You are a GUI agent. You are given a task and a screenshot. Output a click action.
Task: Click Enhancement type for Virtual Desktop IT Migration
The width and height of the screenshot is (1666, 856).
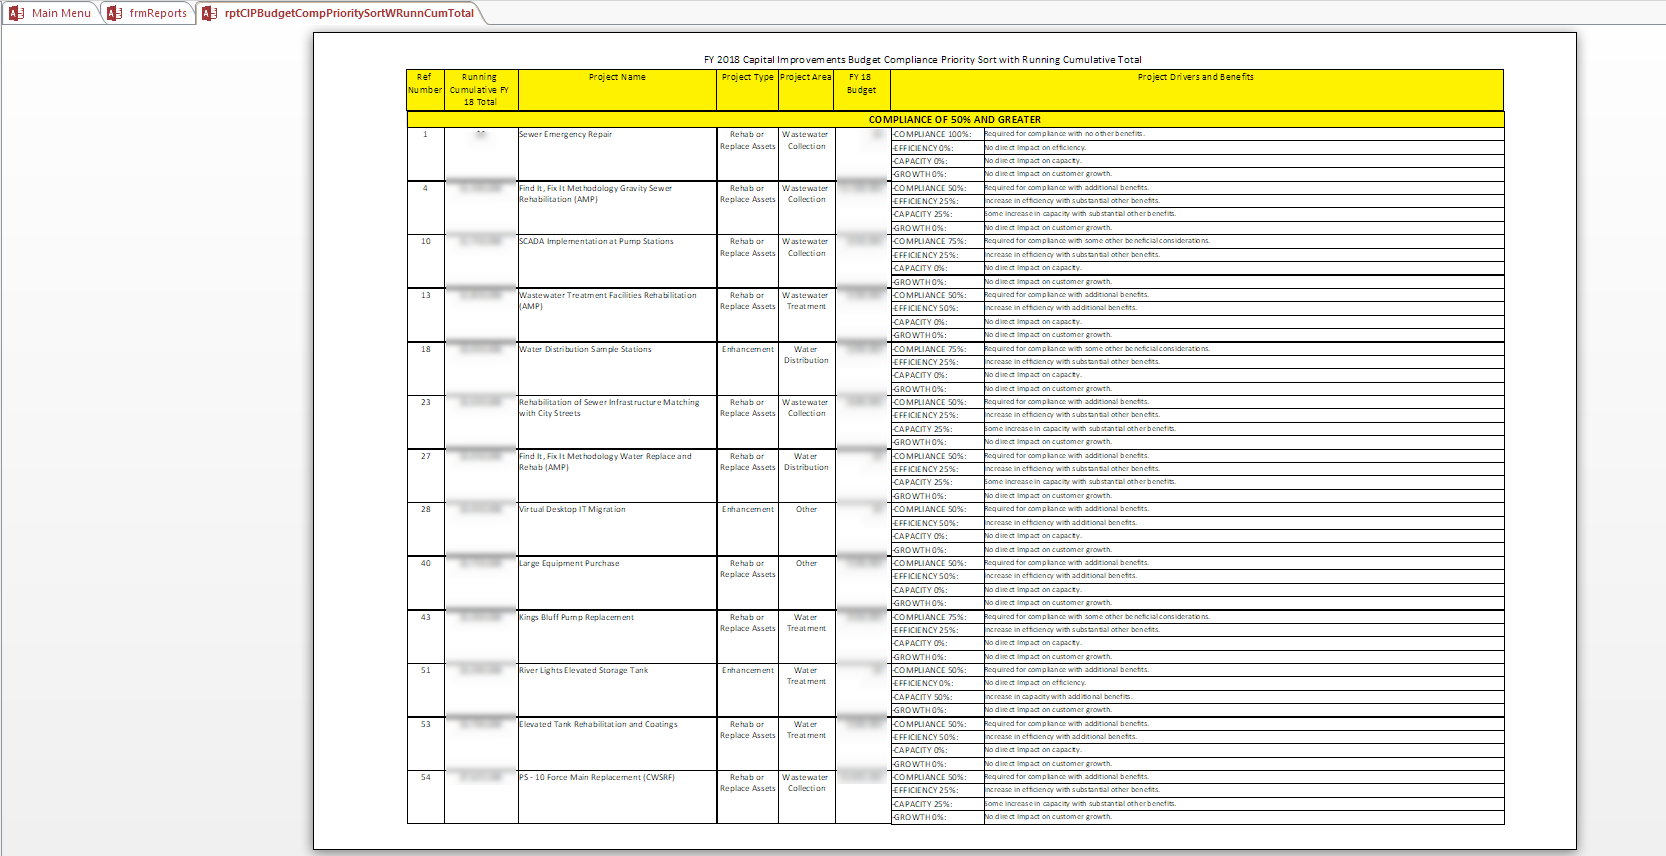click(747, 509)
